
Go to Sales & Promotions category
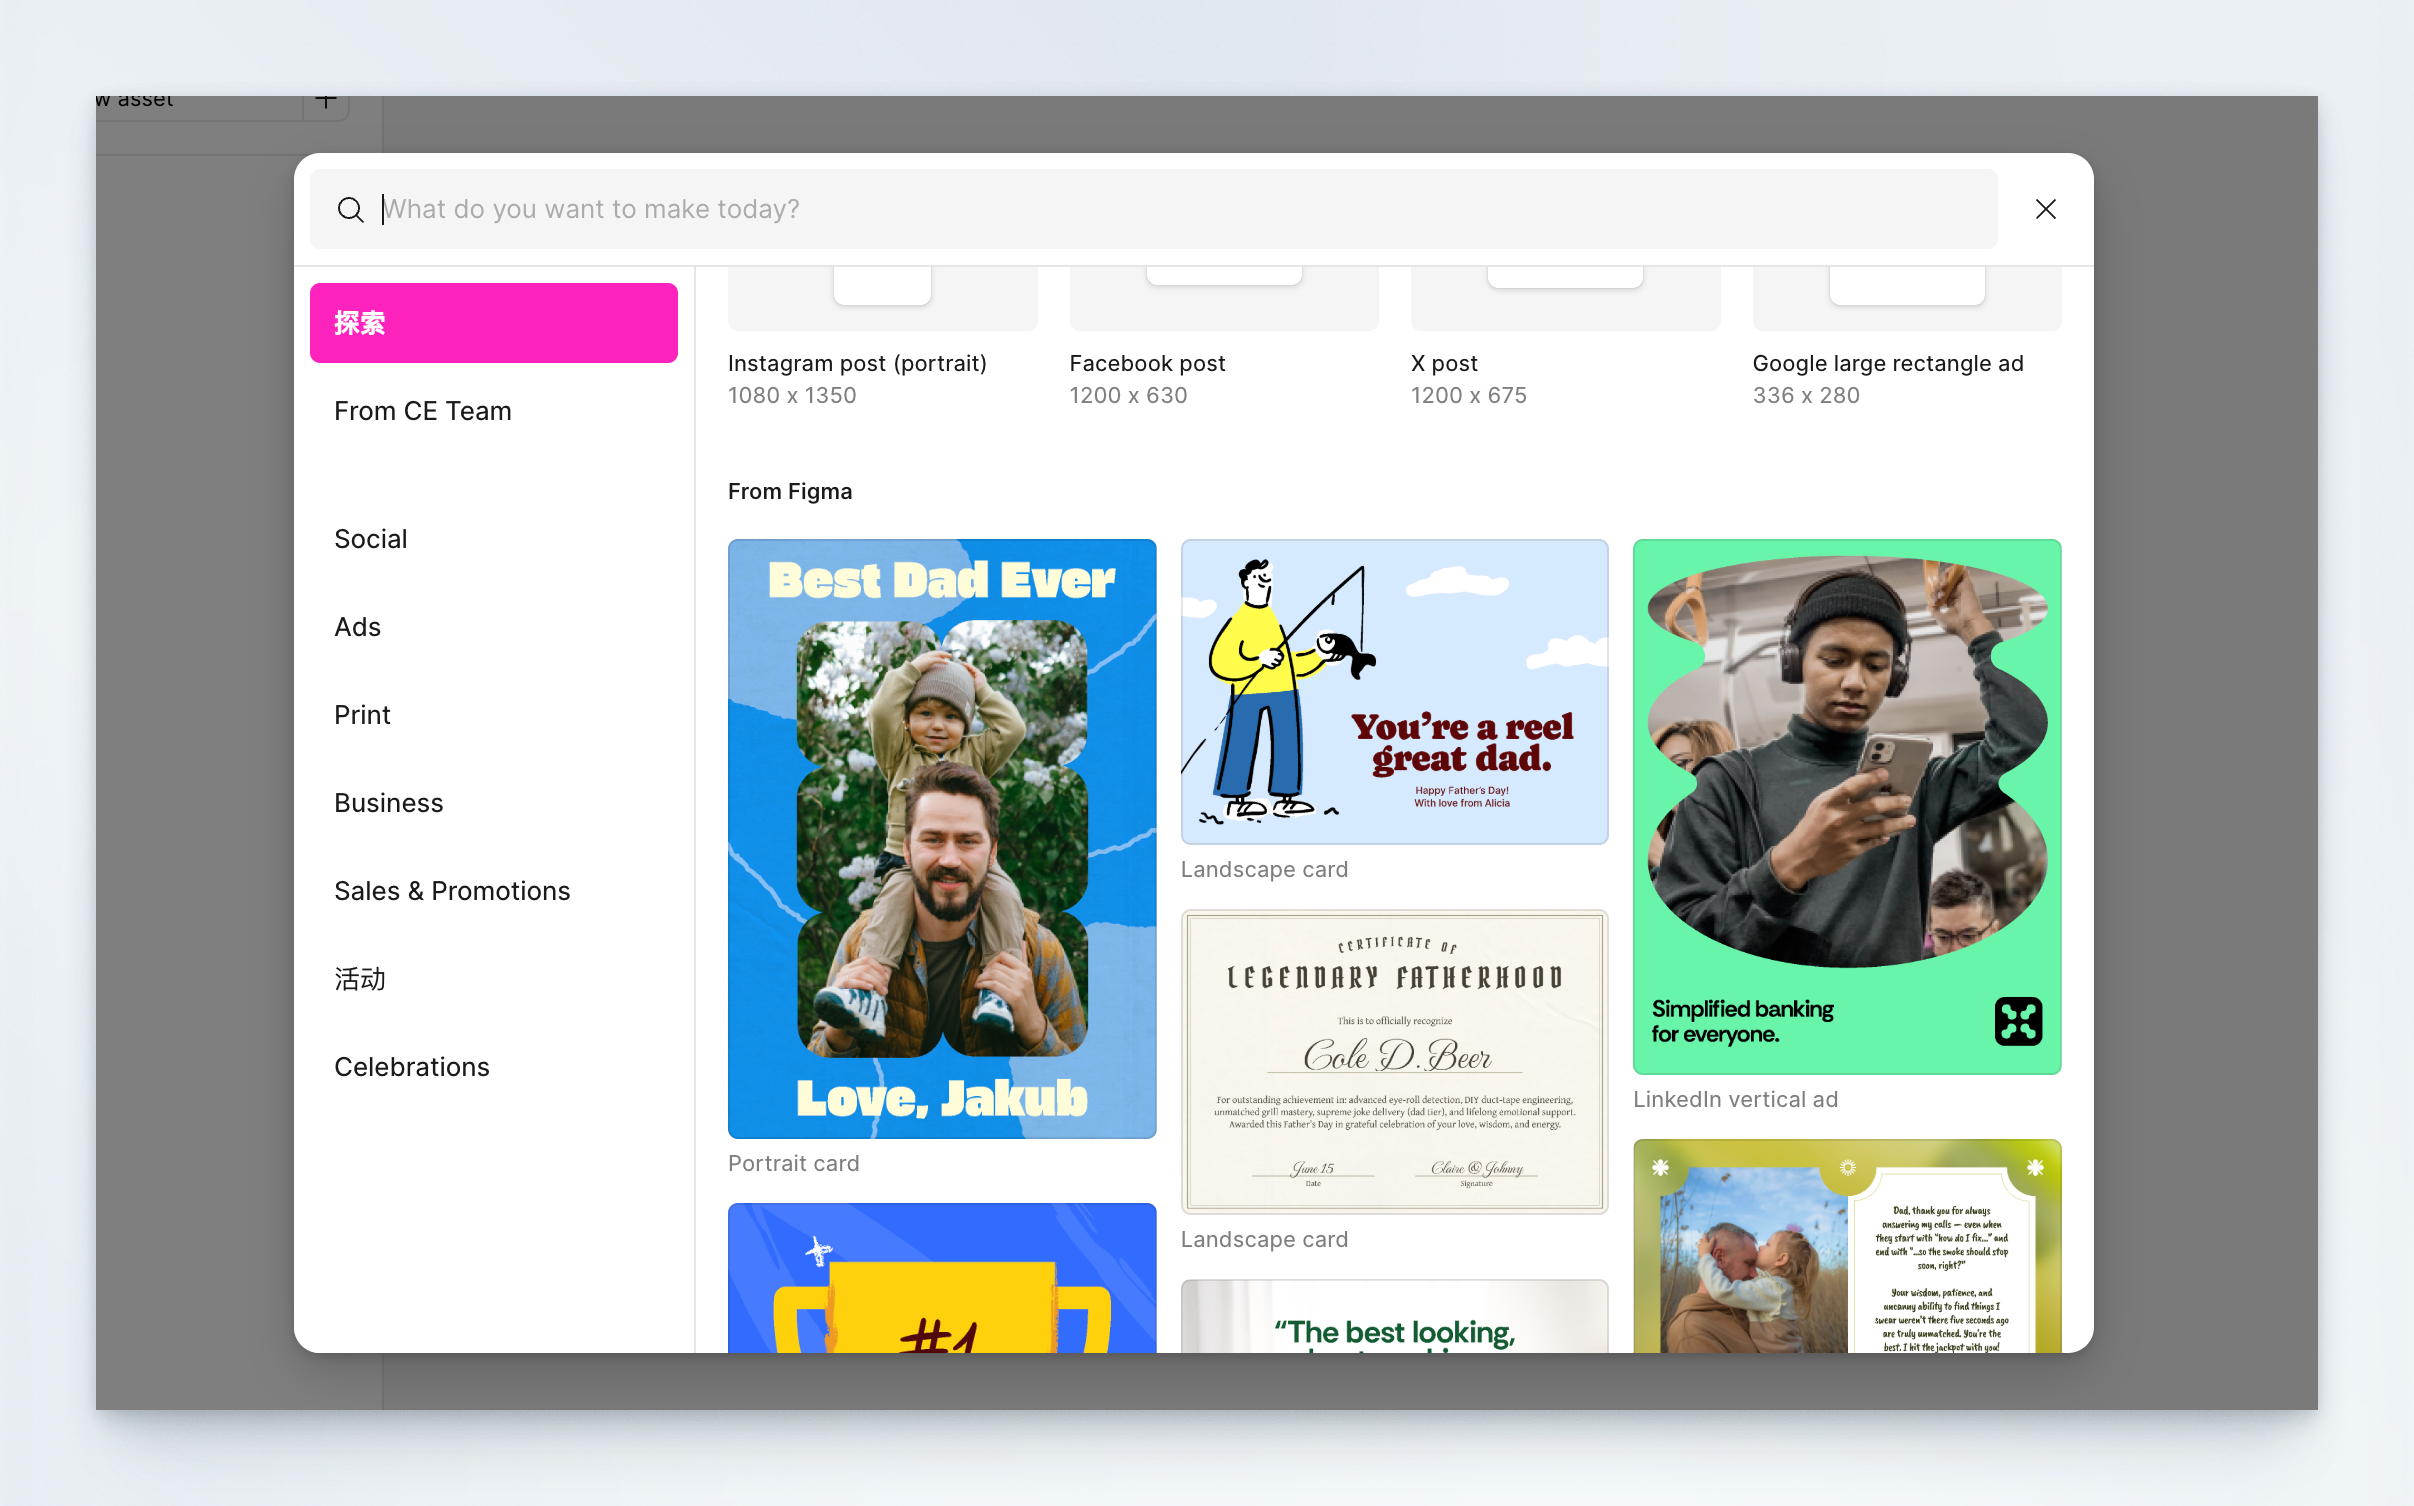tap(452, 891)
